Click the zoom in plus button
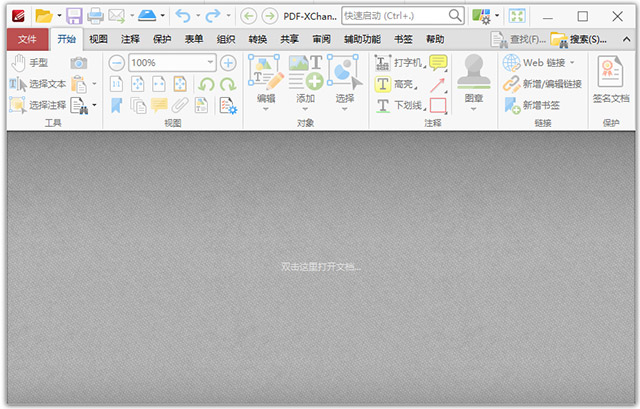The height and width of the screenshot is (409, 640). pos(228,63)
